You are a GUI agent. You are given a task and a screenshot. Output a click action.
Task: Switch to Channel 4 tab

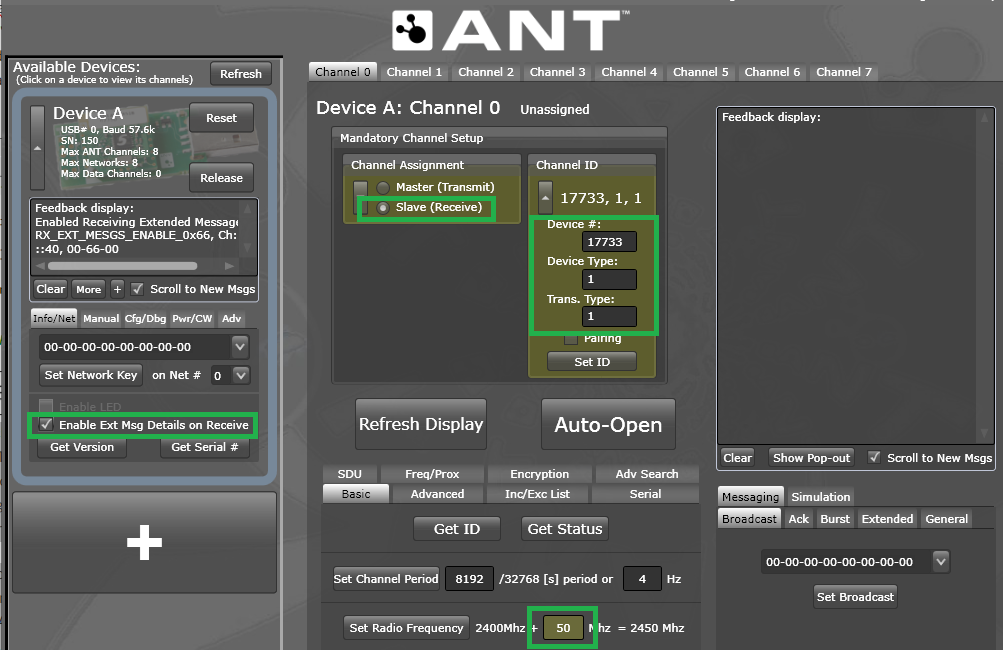629,72
